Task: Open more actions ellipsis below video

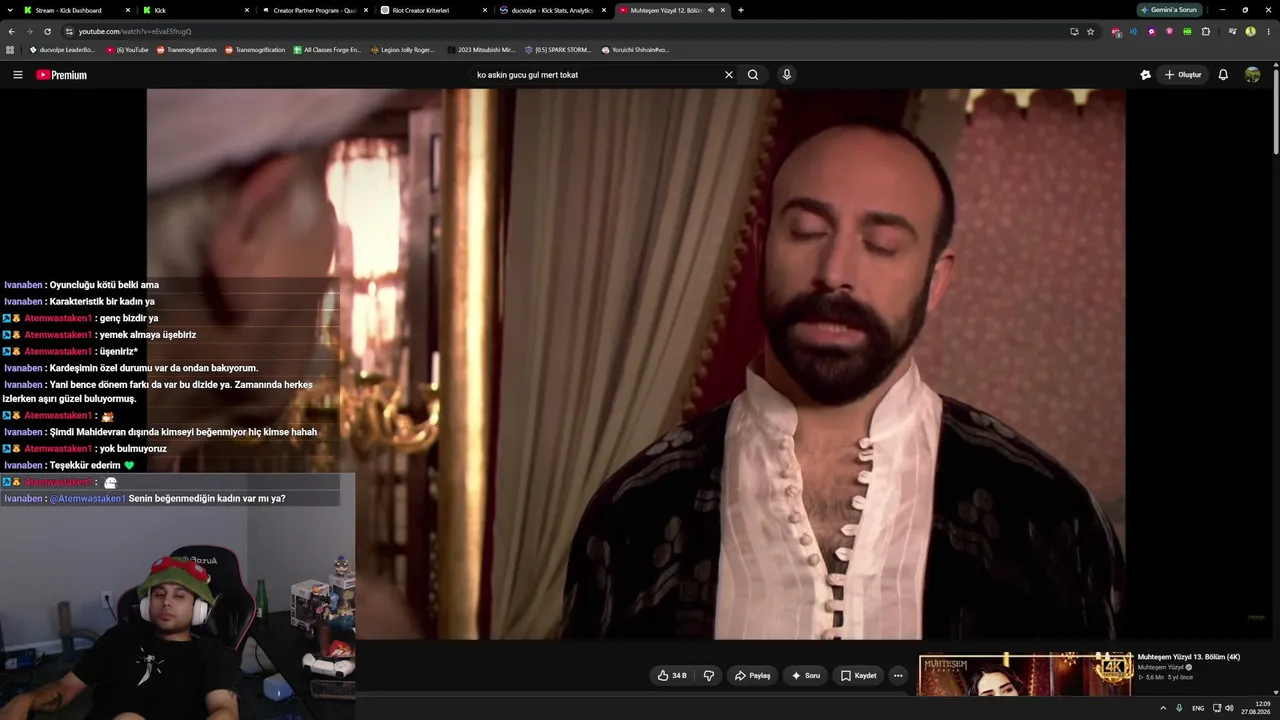Action: coord(898,676)
